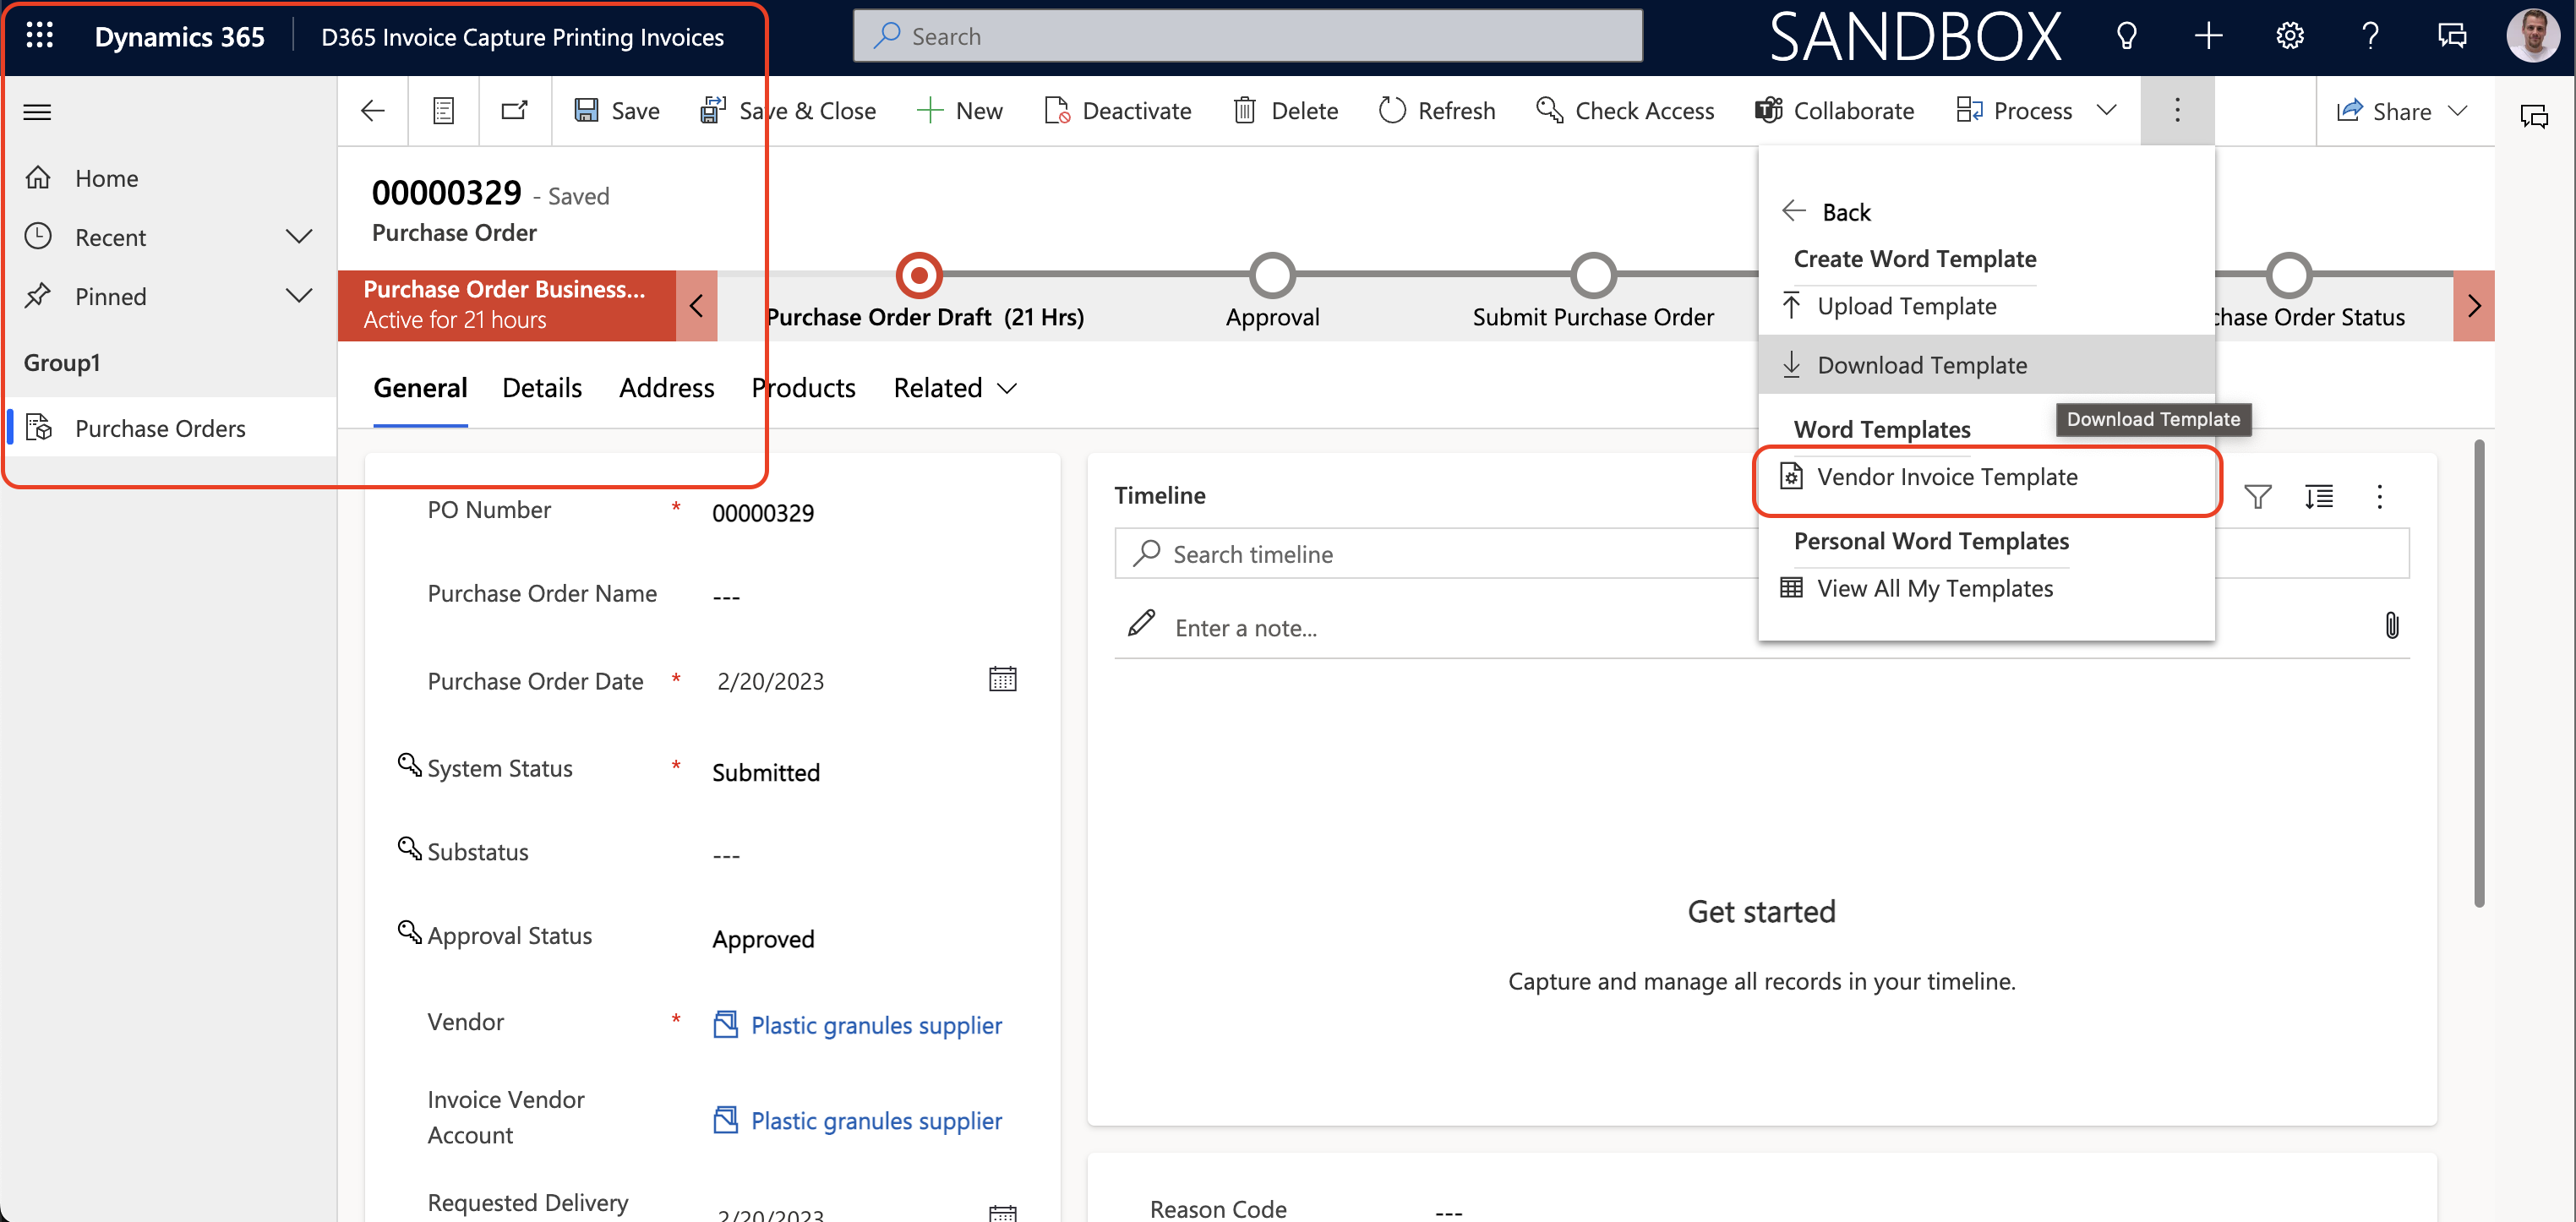Click Enter a note field

(1246, 628)
